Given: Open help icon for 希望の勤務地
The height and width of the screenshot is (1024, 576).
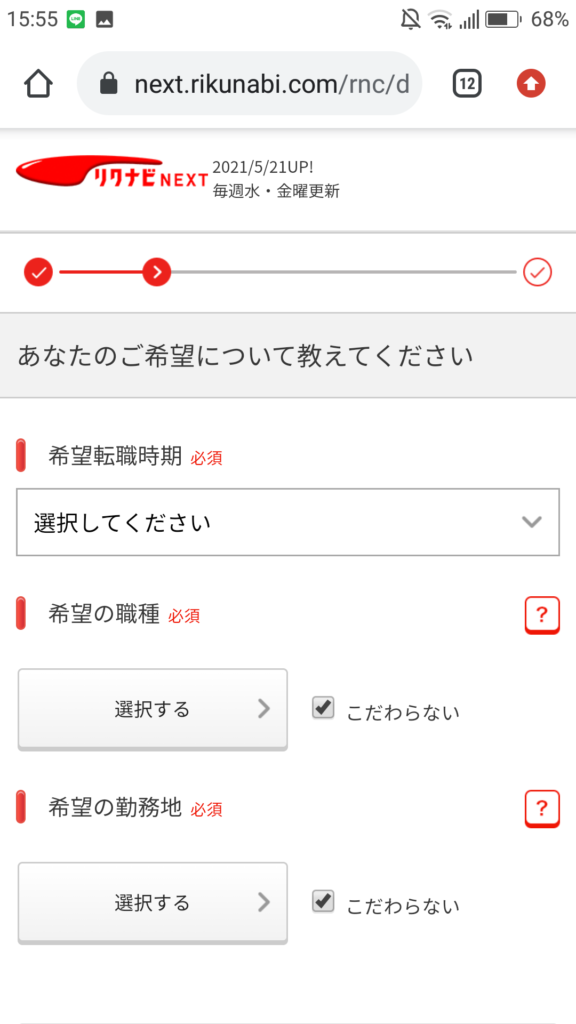Looking at the screenshot, I should (542, 808).
